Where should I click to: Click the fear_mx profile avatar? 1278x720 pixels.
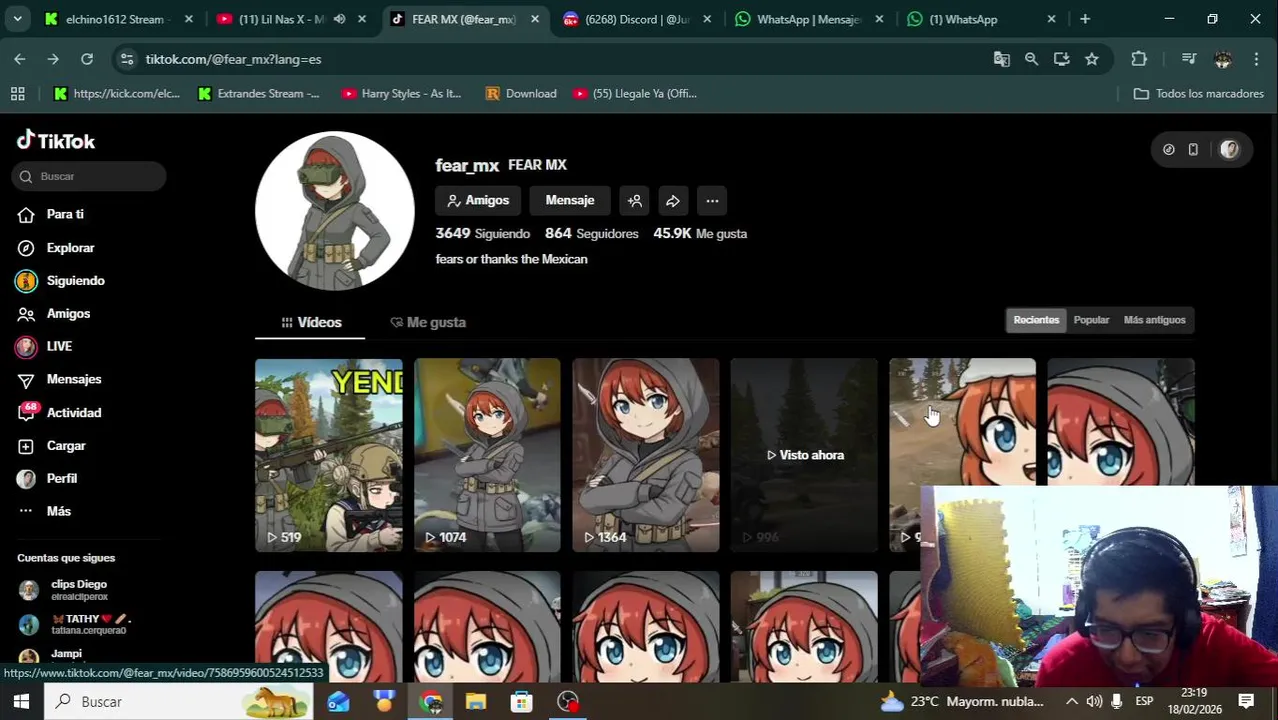point(335,211)
